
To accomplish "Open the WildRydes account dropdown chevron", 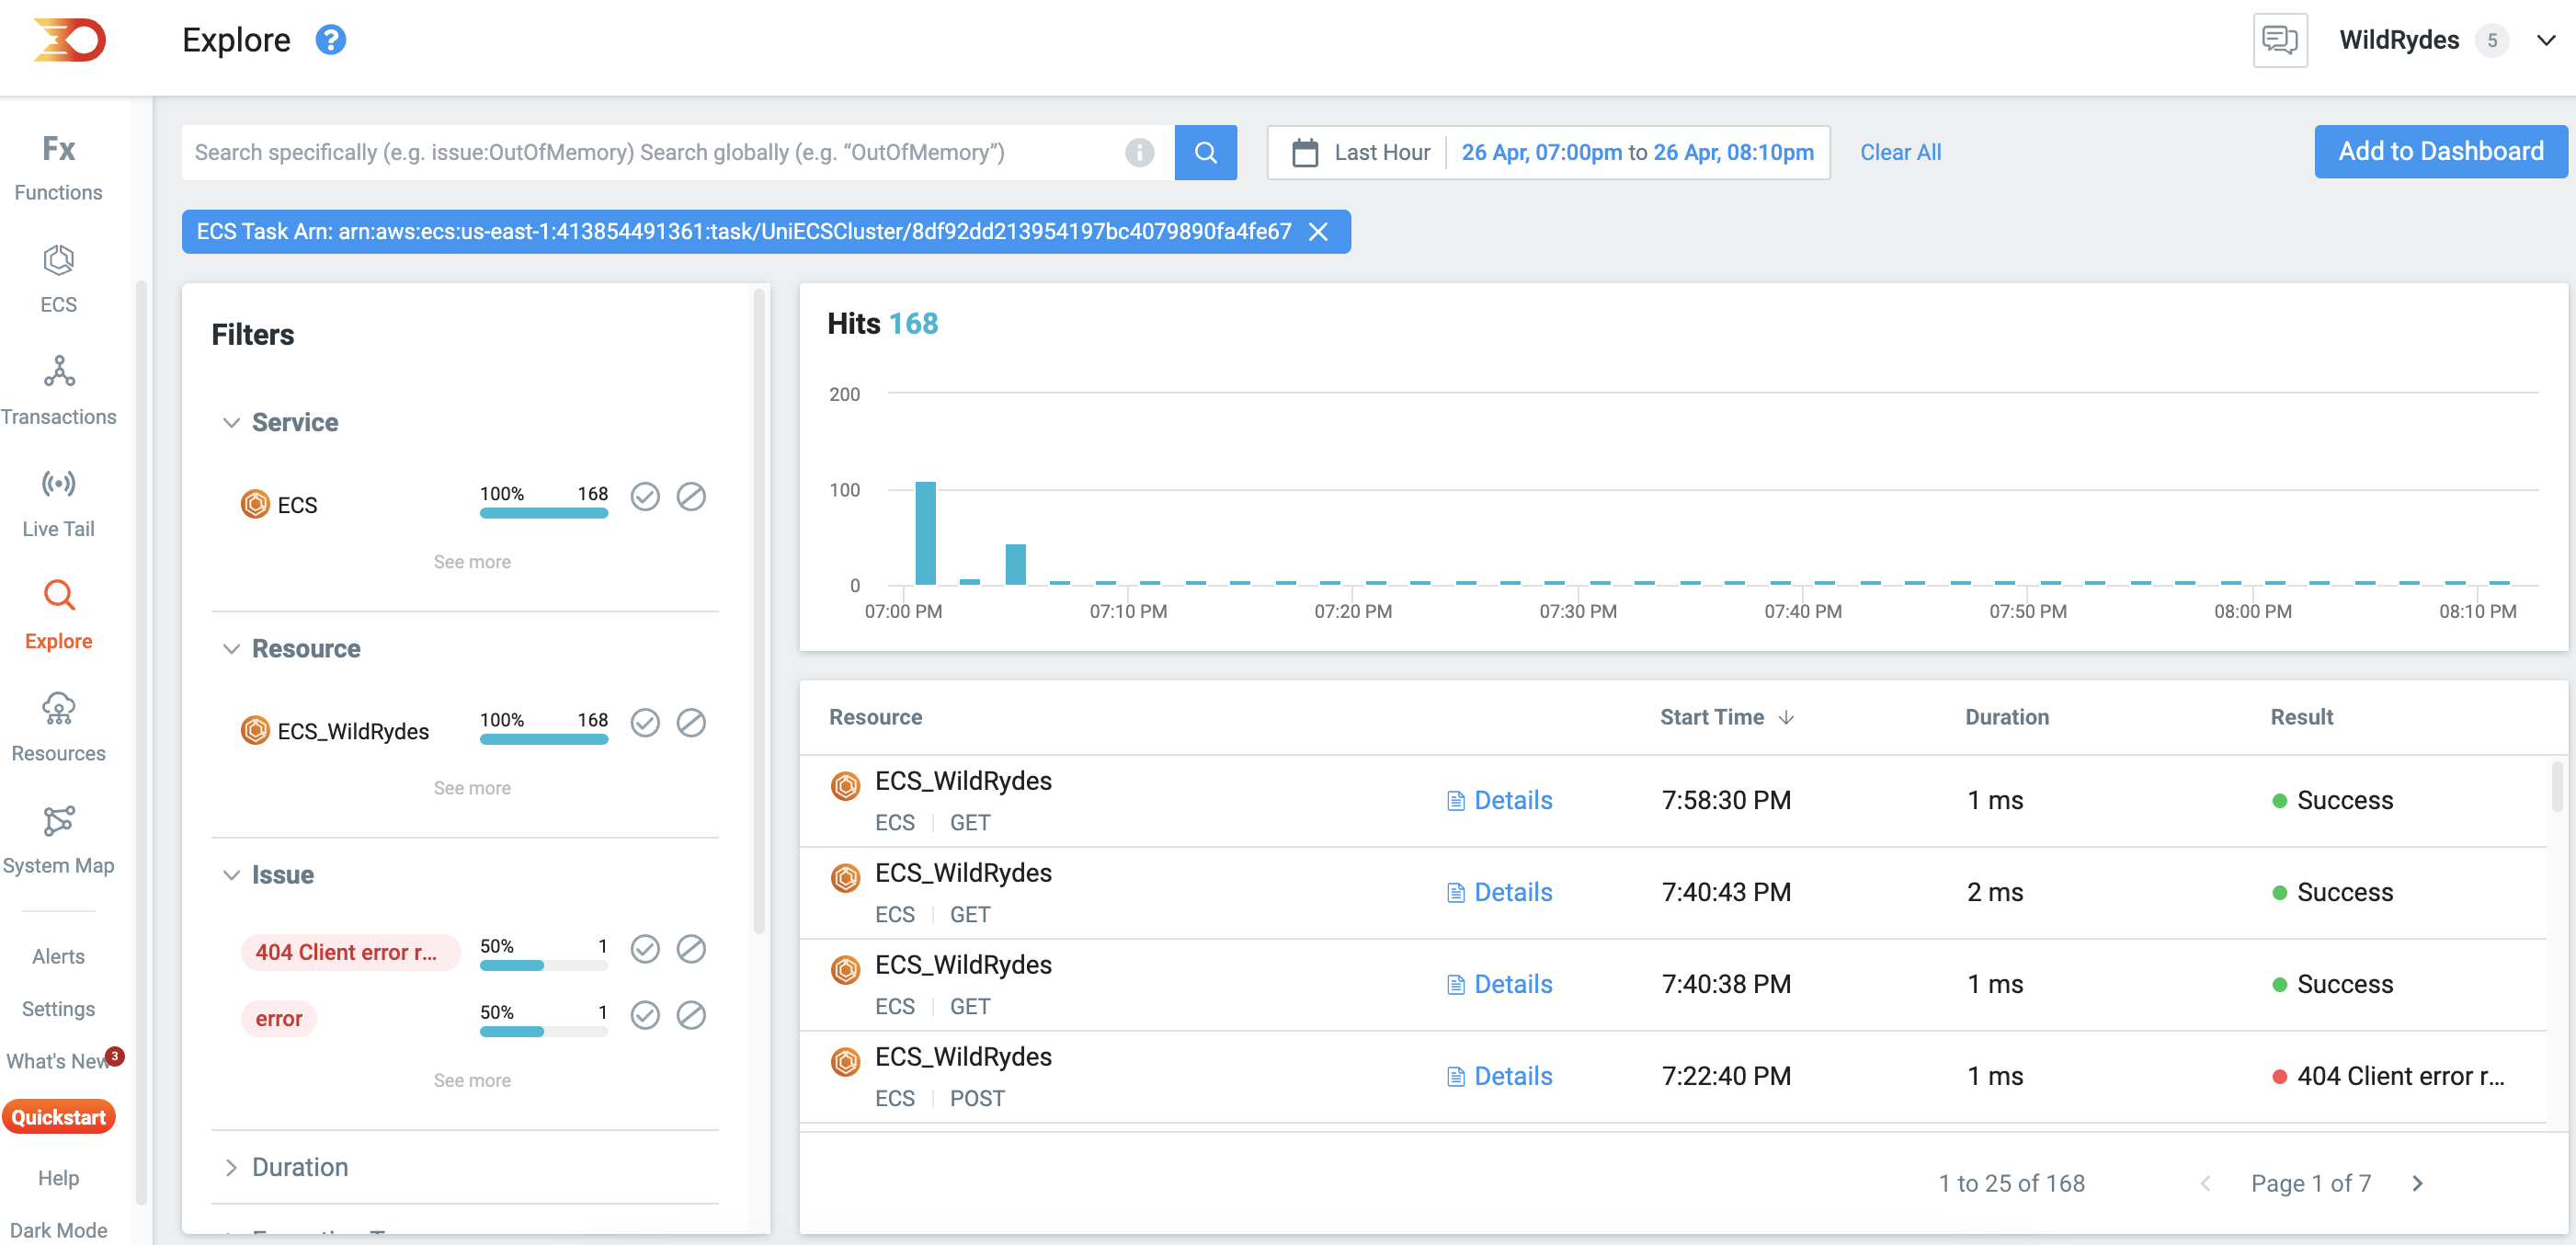I will [2546, 40].
